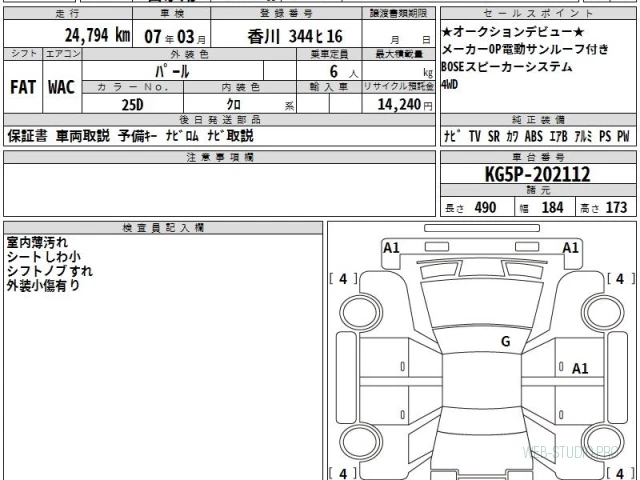Click the G mark on windshield diagram

point(505,341)
